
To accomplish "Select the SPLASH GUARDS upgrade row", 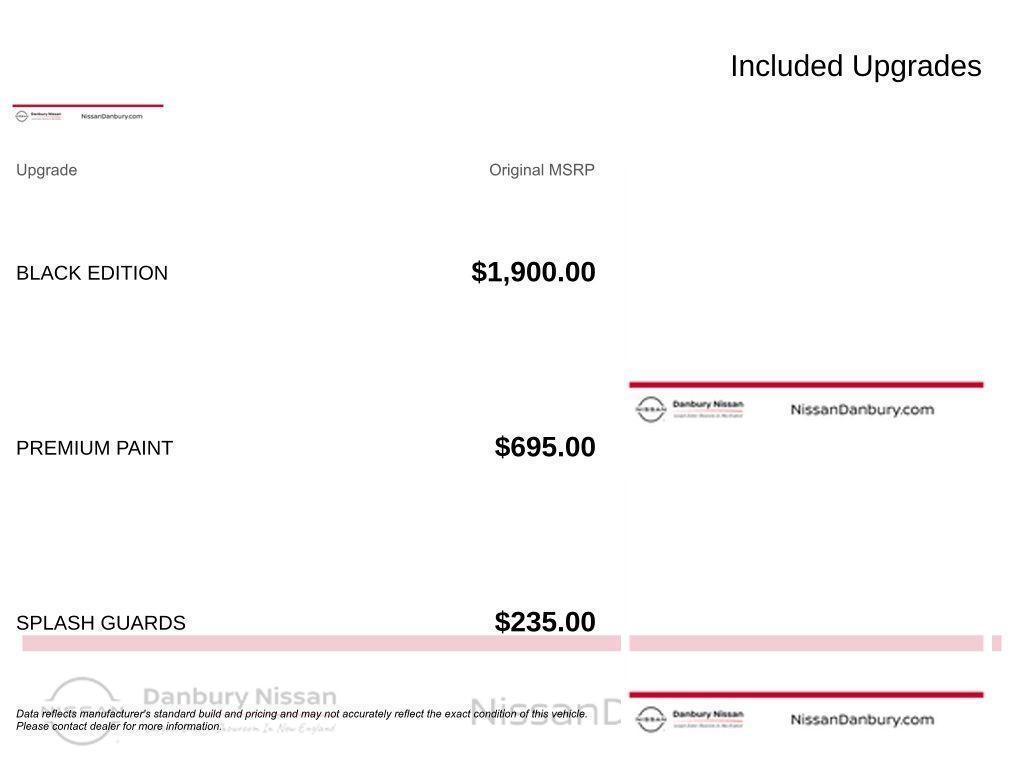I will (101, 623).
